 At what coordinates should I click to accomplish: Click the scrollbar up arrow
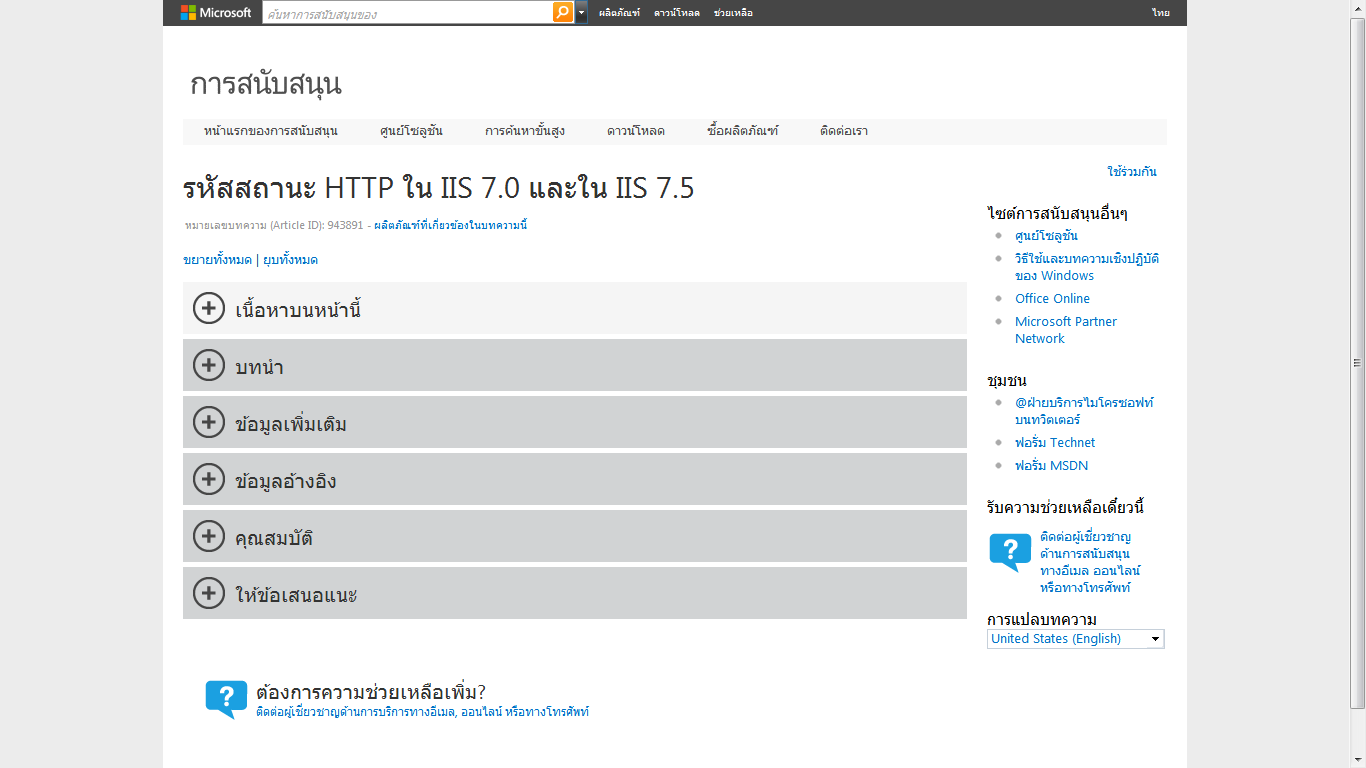[1357, 8]
